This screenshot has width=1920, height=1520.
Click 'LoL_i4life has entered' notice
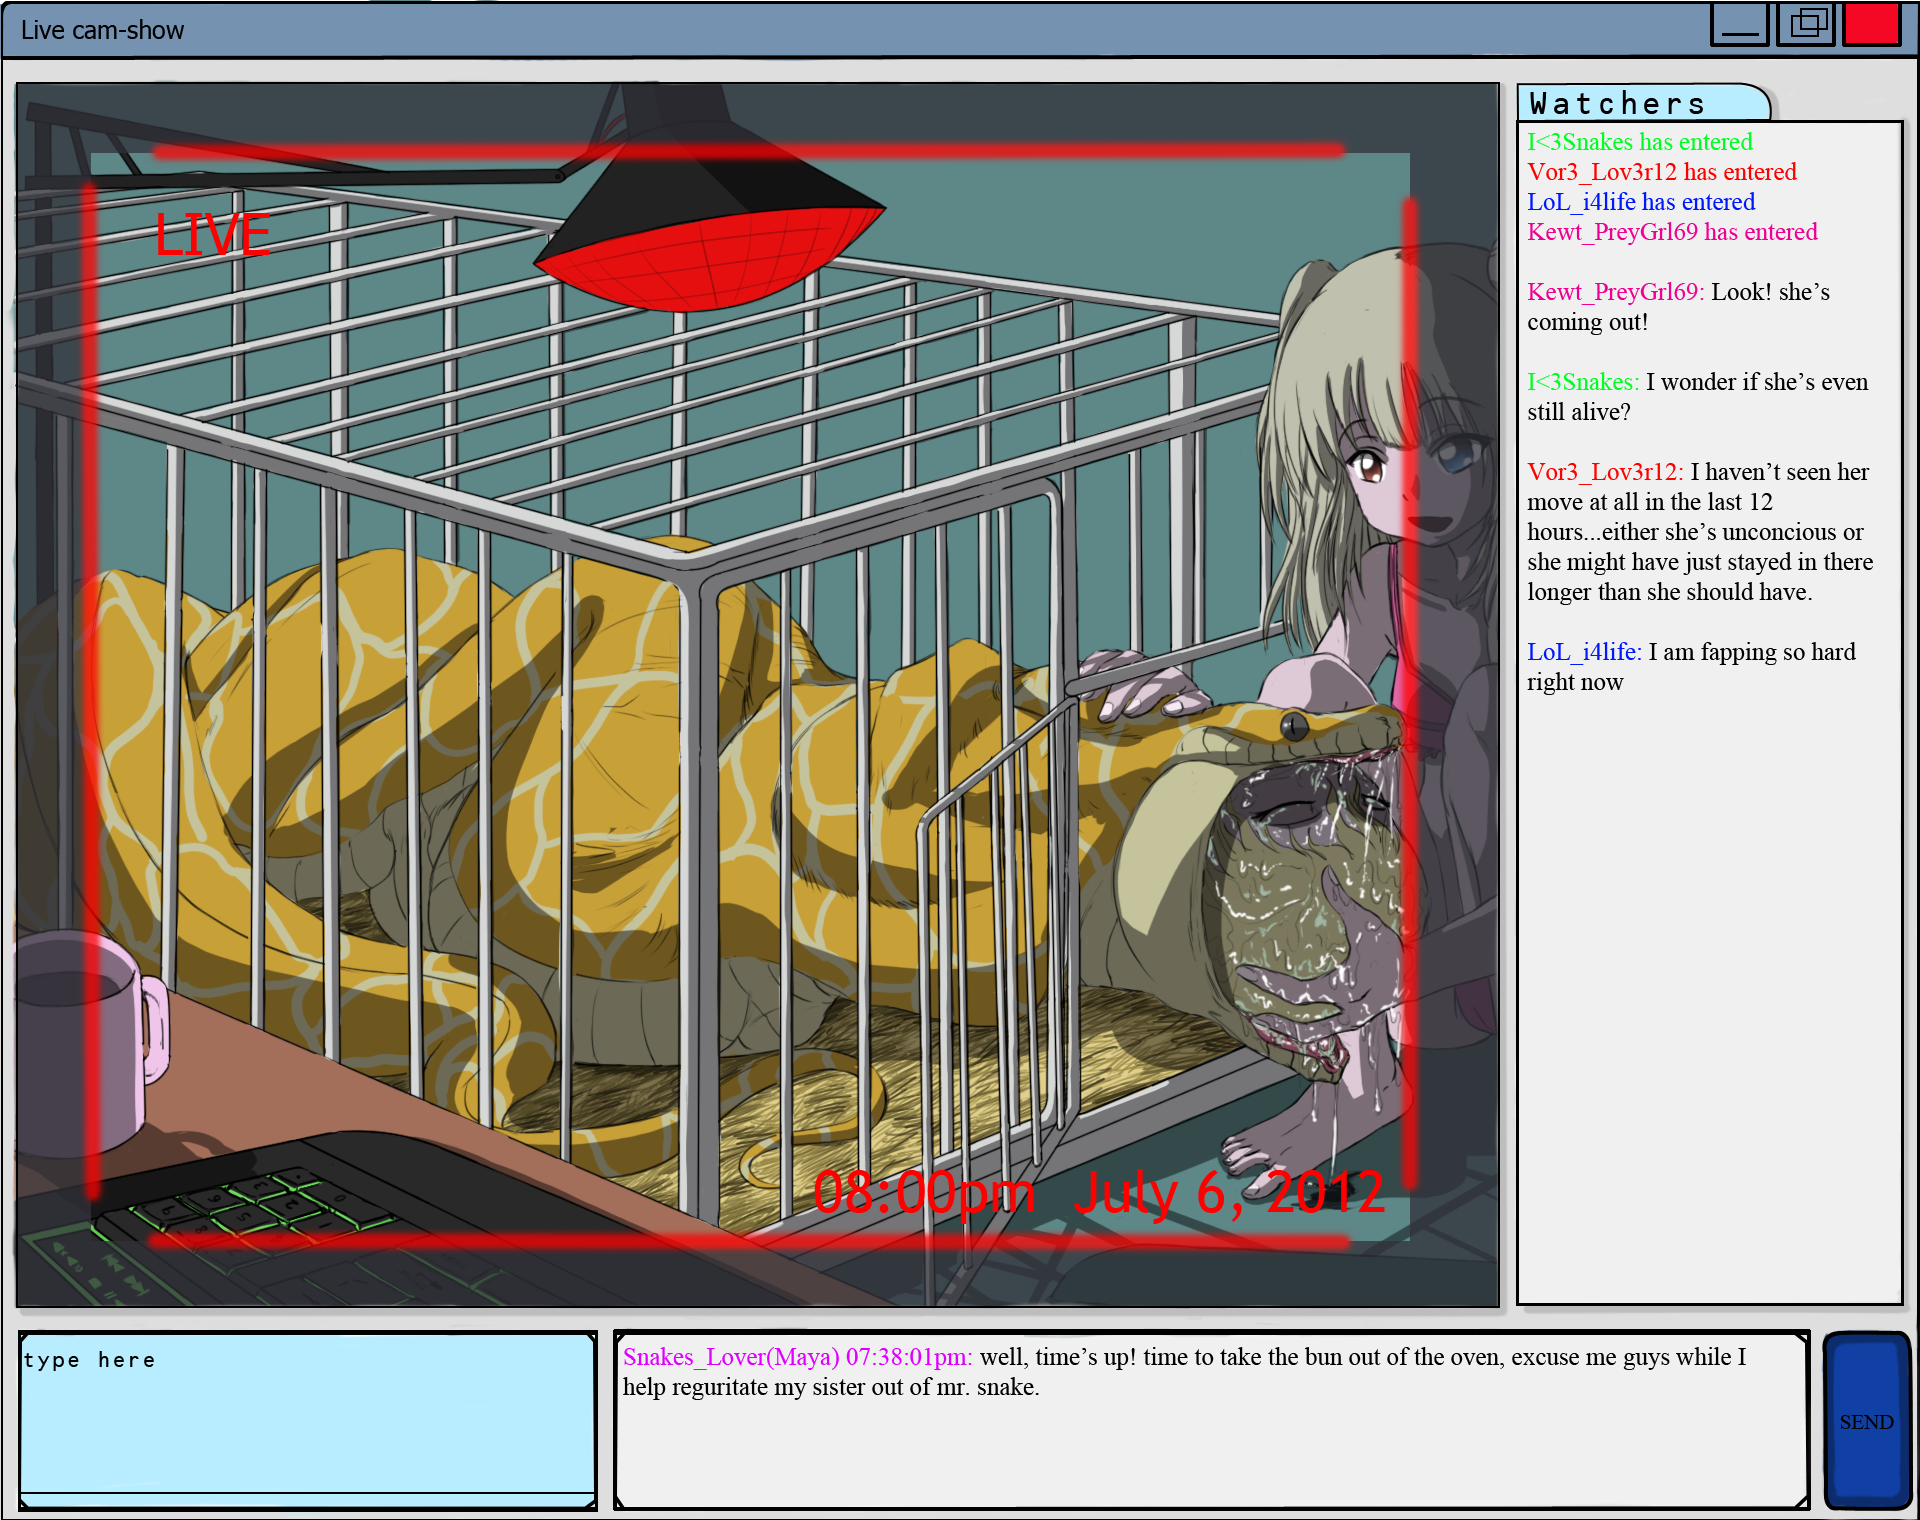tap(1640, 202)
